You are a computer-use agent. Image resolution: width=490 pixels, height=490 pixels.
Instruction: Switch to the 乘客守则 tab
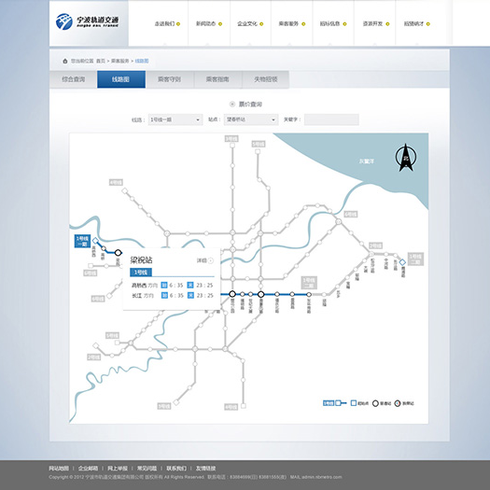pyautogui.click(x=169, y=79)
